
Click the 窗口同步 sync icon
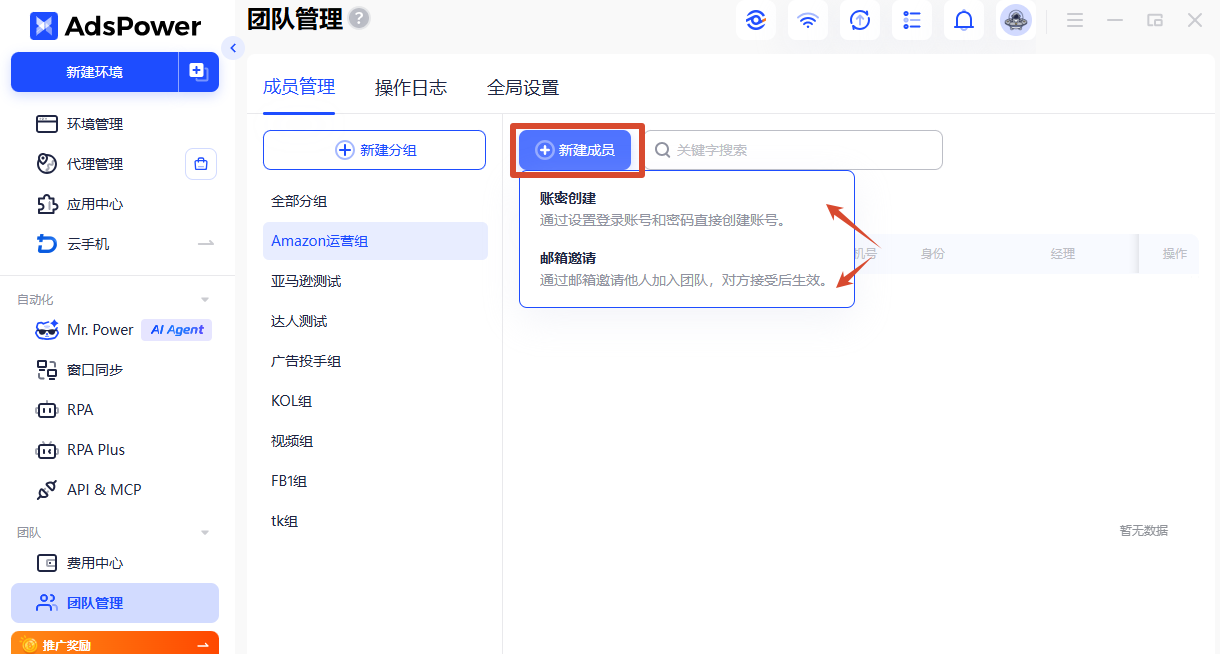coord(46,370)
